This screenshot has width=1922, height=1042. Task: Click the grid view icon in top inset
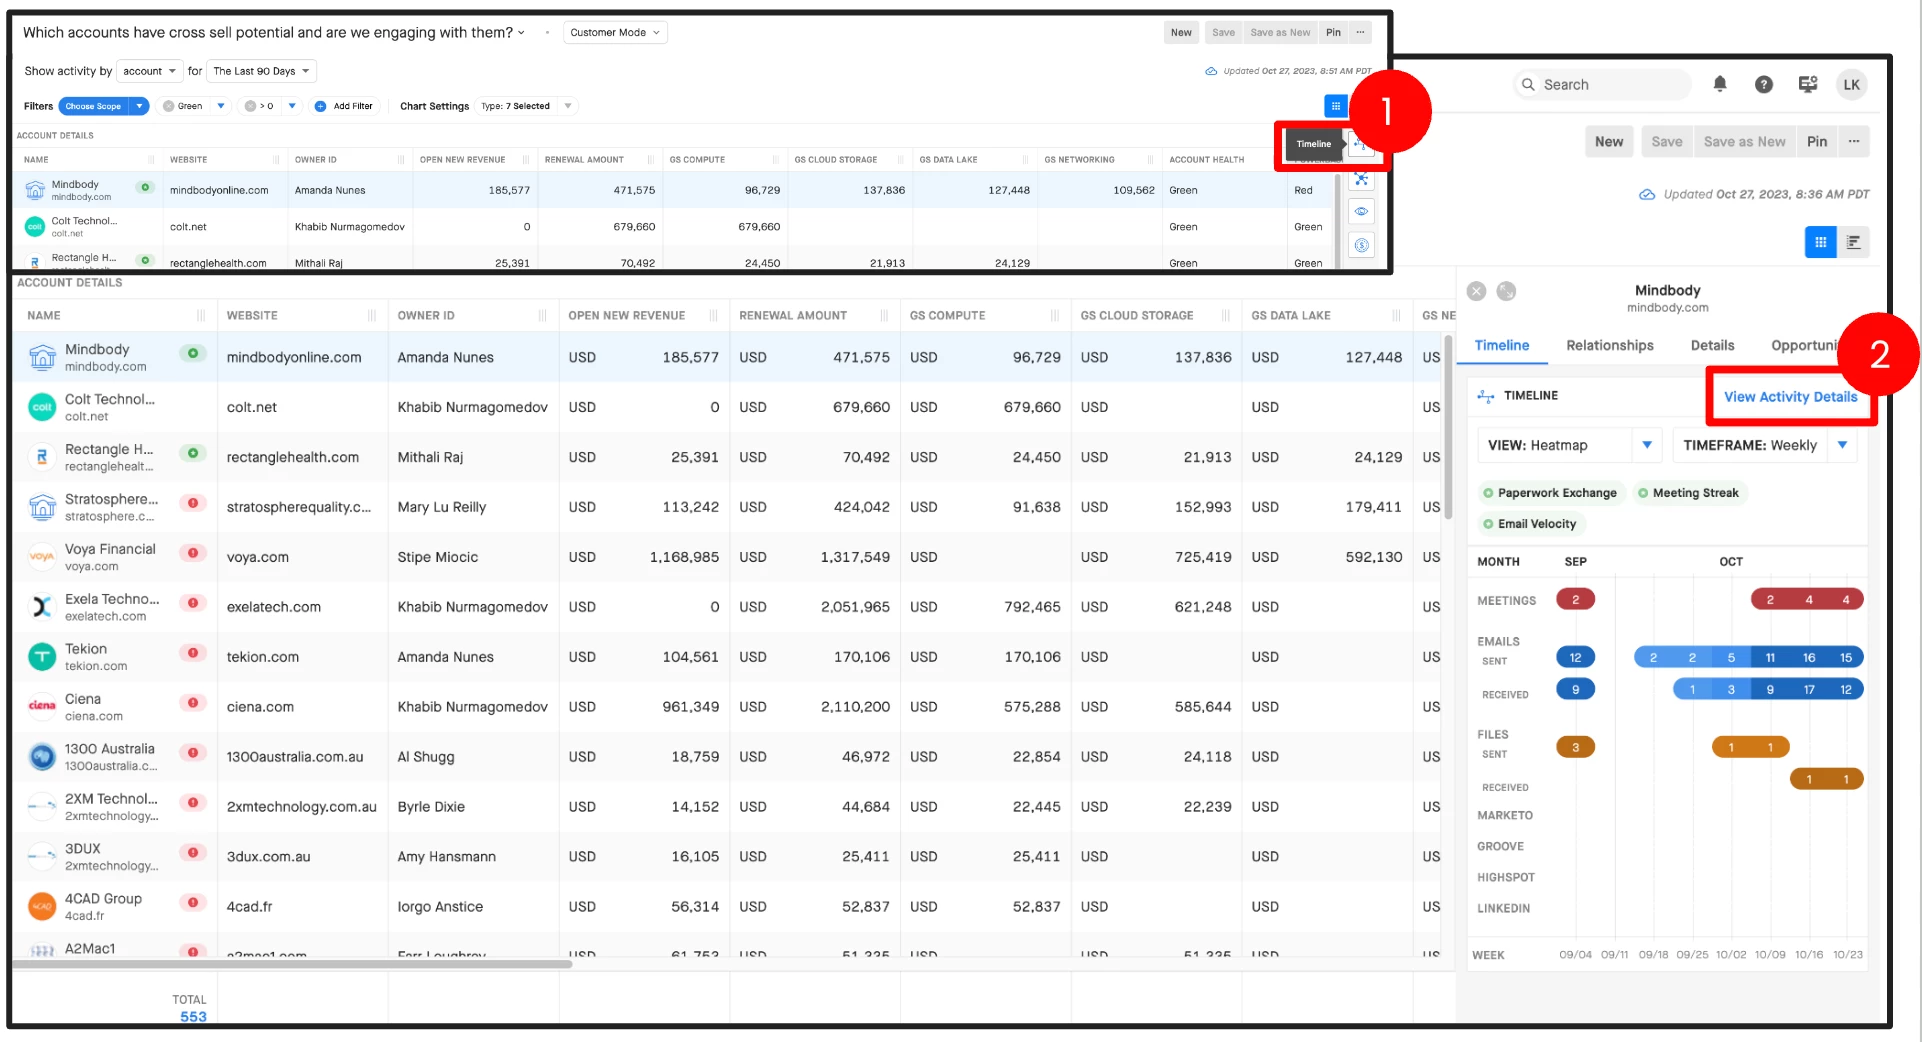(1335, 105)
